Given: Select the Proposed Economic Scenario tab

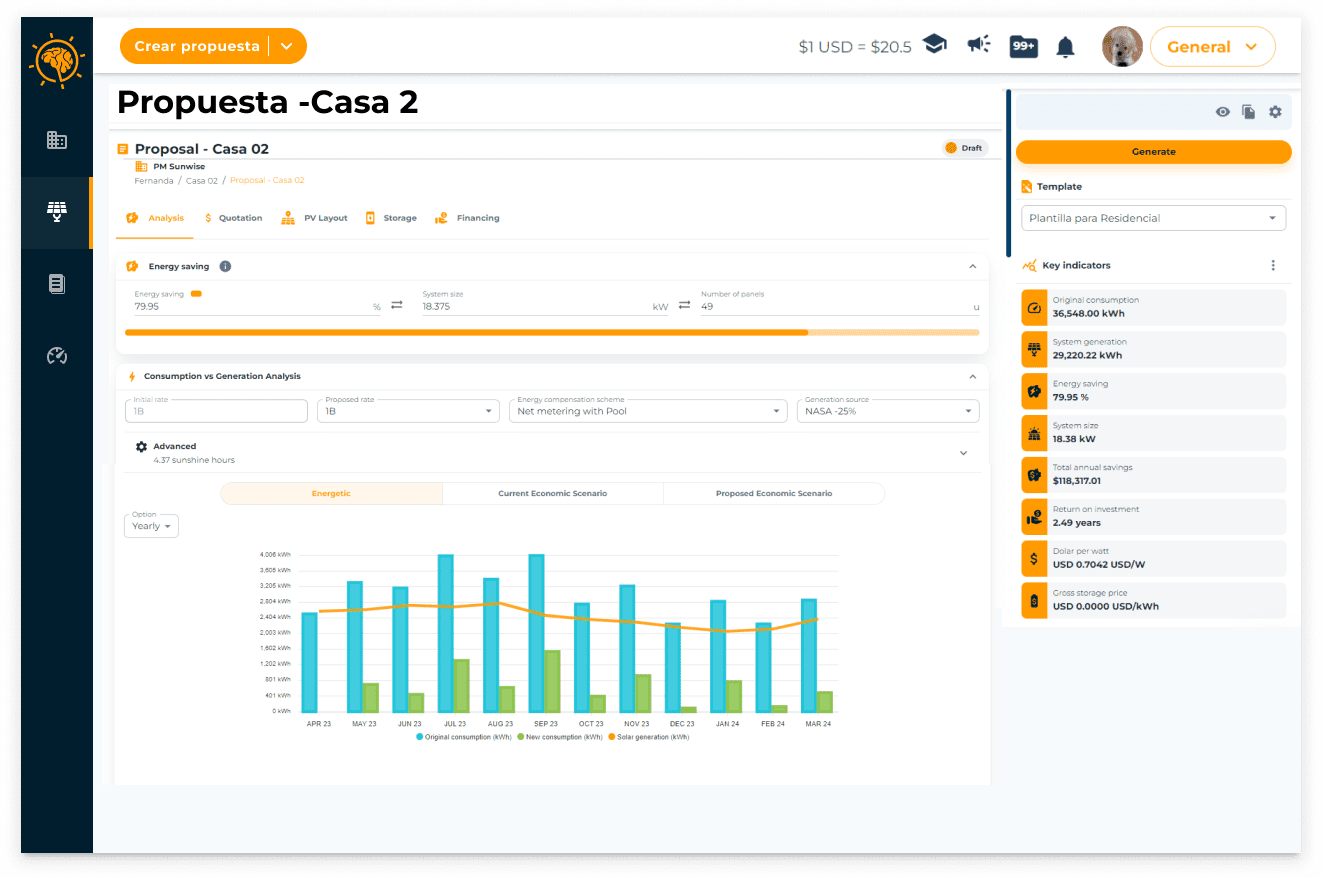Looking at the screenshot, I should 773,494.
